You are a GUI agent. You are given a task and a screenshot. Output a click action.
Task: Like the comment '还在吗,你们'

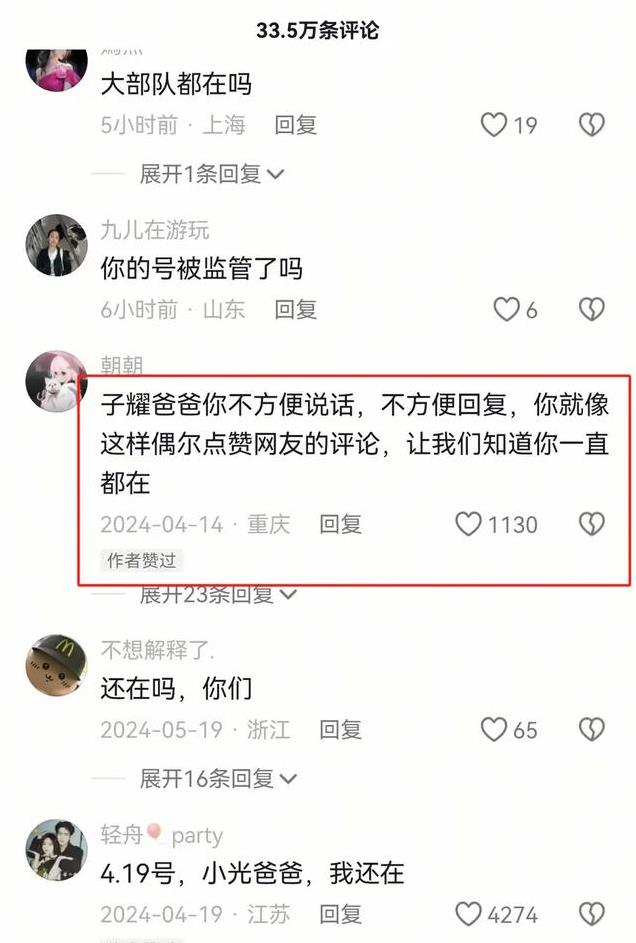[x=494, y=730]
